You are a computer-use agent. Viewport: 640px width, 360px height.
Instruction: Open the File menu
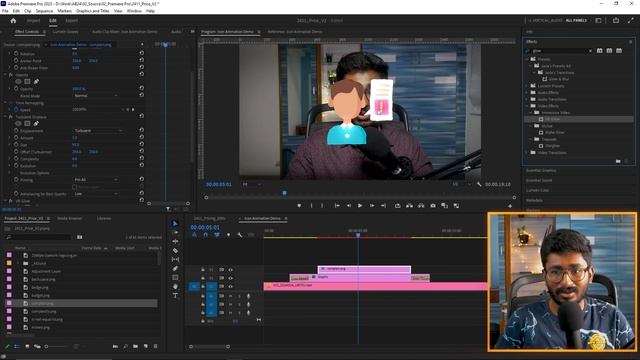(x=5, y=11)
